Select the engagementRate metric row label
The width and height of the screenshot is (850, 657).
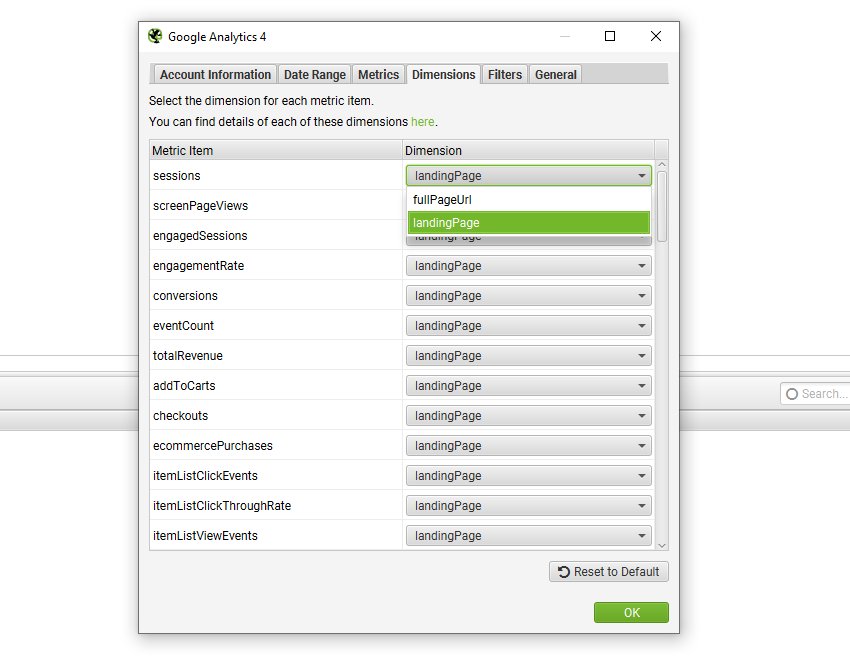pyautogui.click(x=198, y=266)
